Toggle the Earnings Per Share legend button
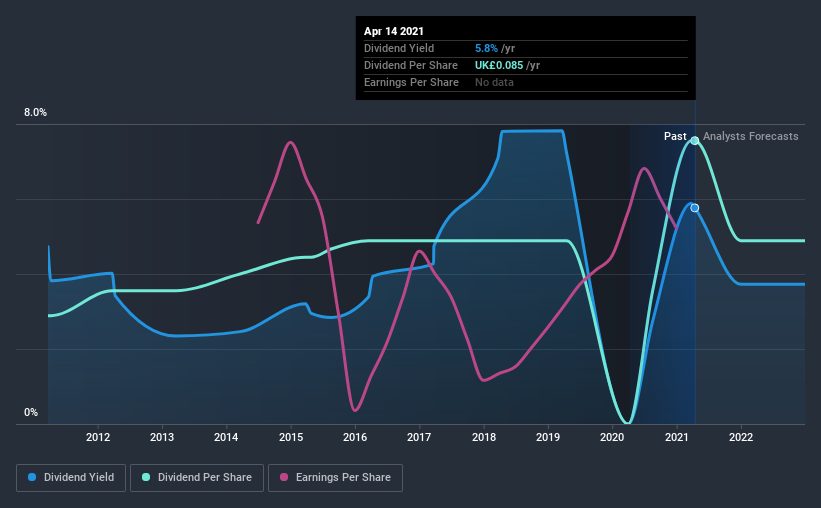 click(335, 478)
